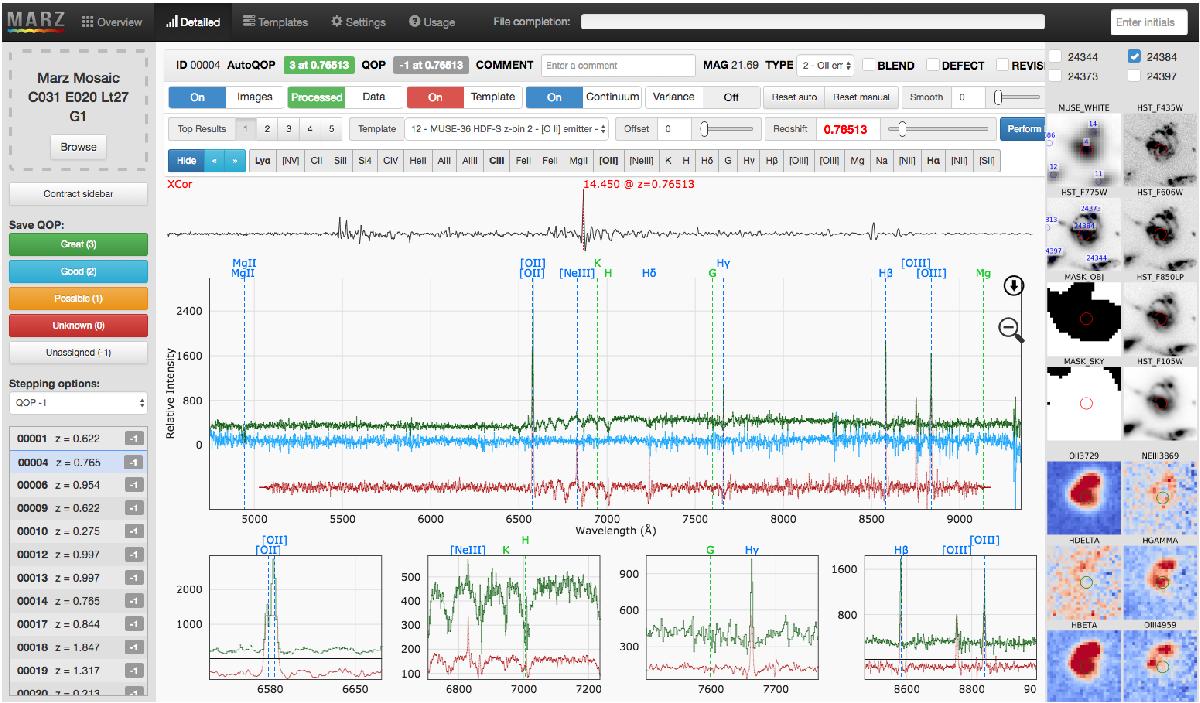Click the next spectral line arrow button
1200x703 pixels.
coord(233,160)
